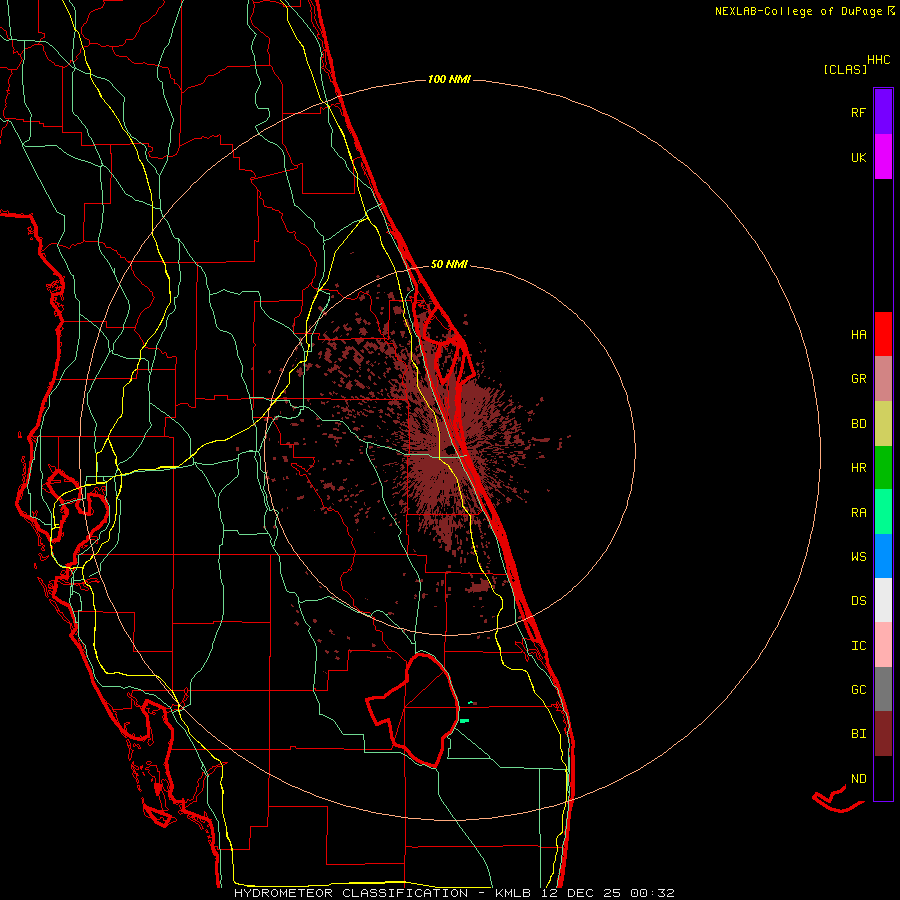Screen dimensions: 900x900
Task: Click the WS legend label
Action: click(858, 556)
